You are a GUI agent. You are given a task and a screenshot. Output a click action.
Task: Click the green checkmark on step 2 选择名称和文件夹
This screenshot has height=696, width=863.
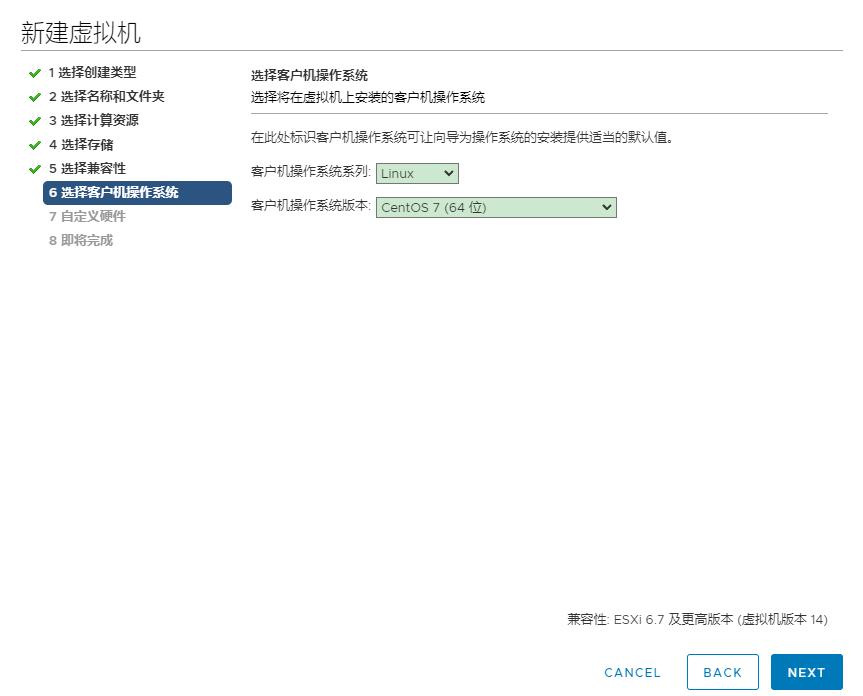[x=37, y=96]
